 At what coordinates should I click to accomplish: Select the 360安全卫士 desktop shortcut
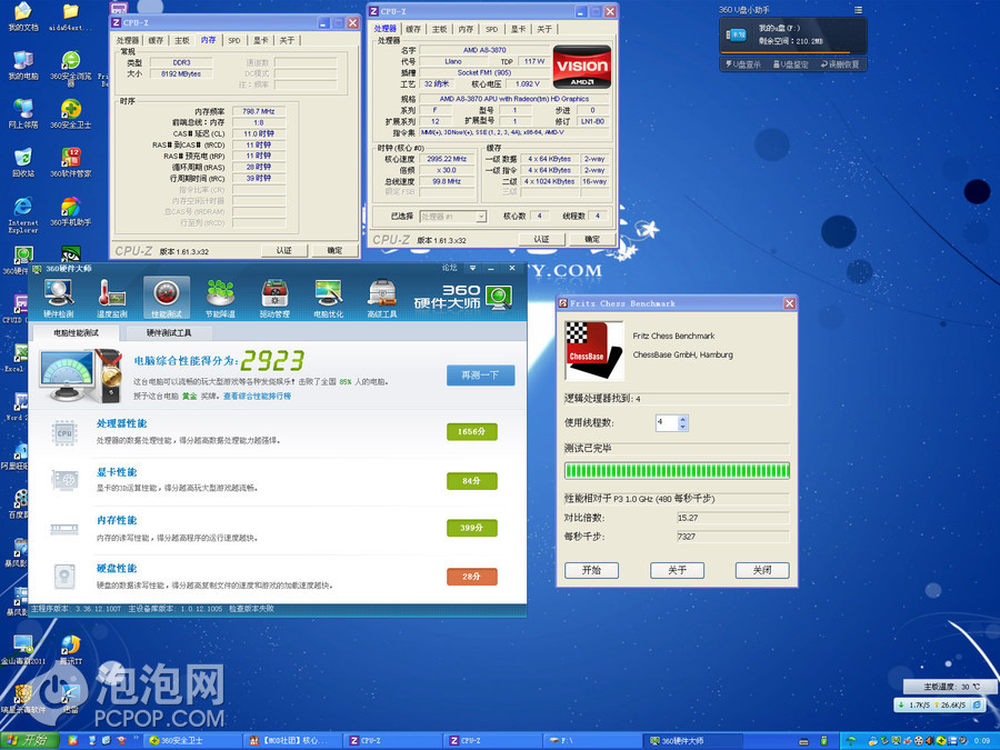(71, 114)
